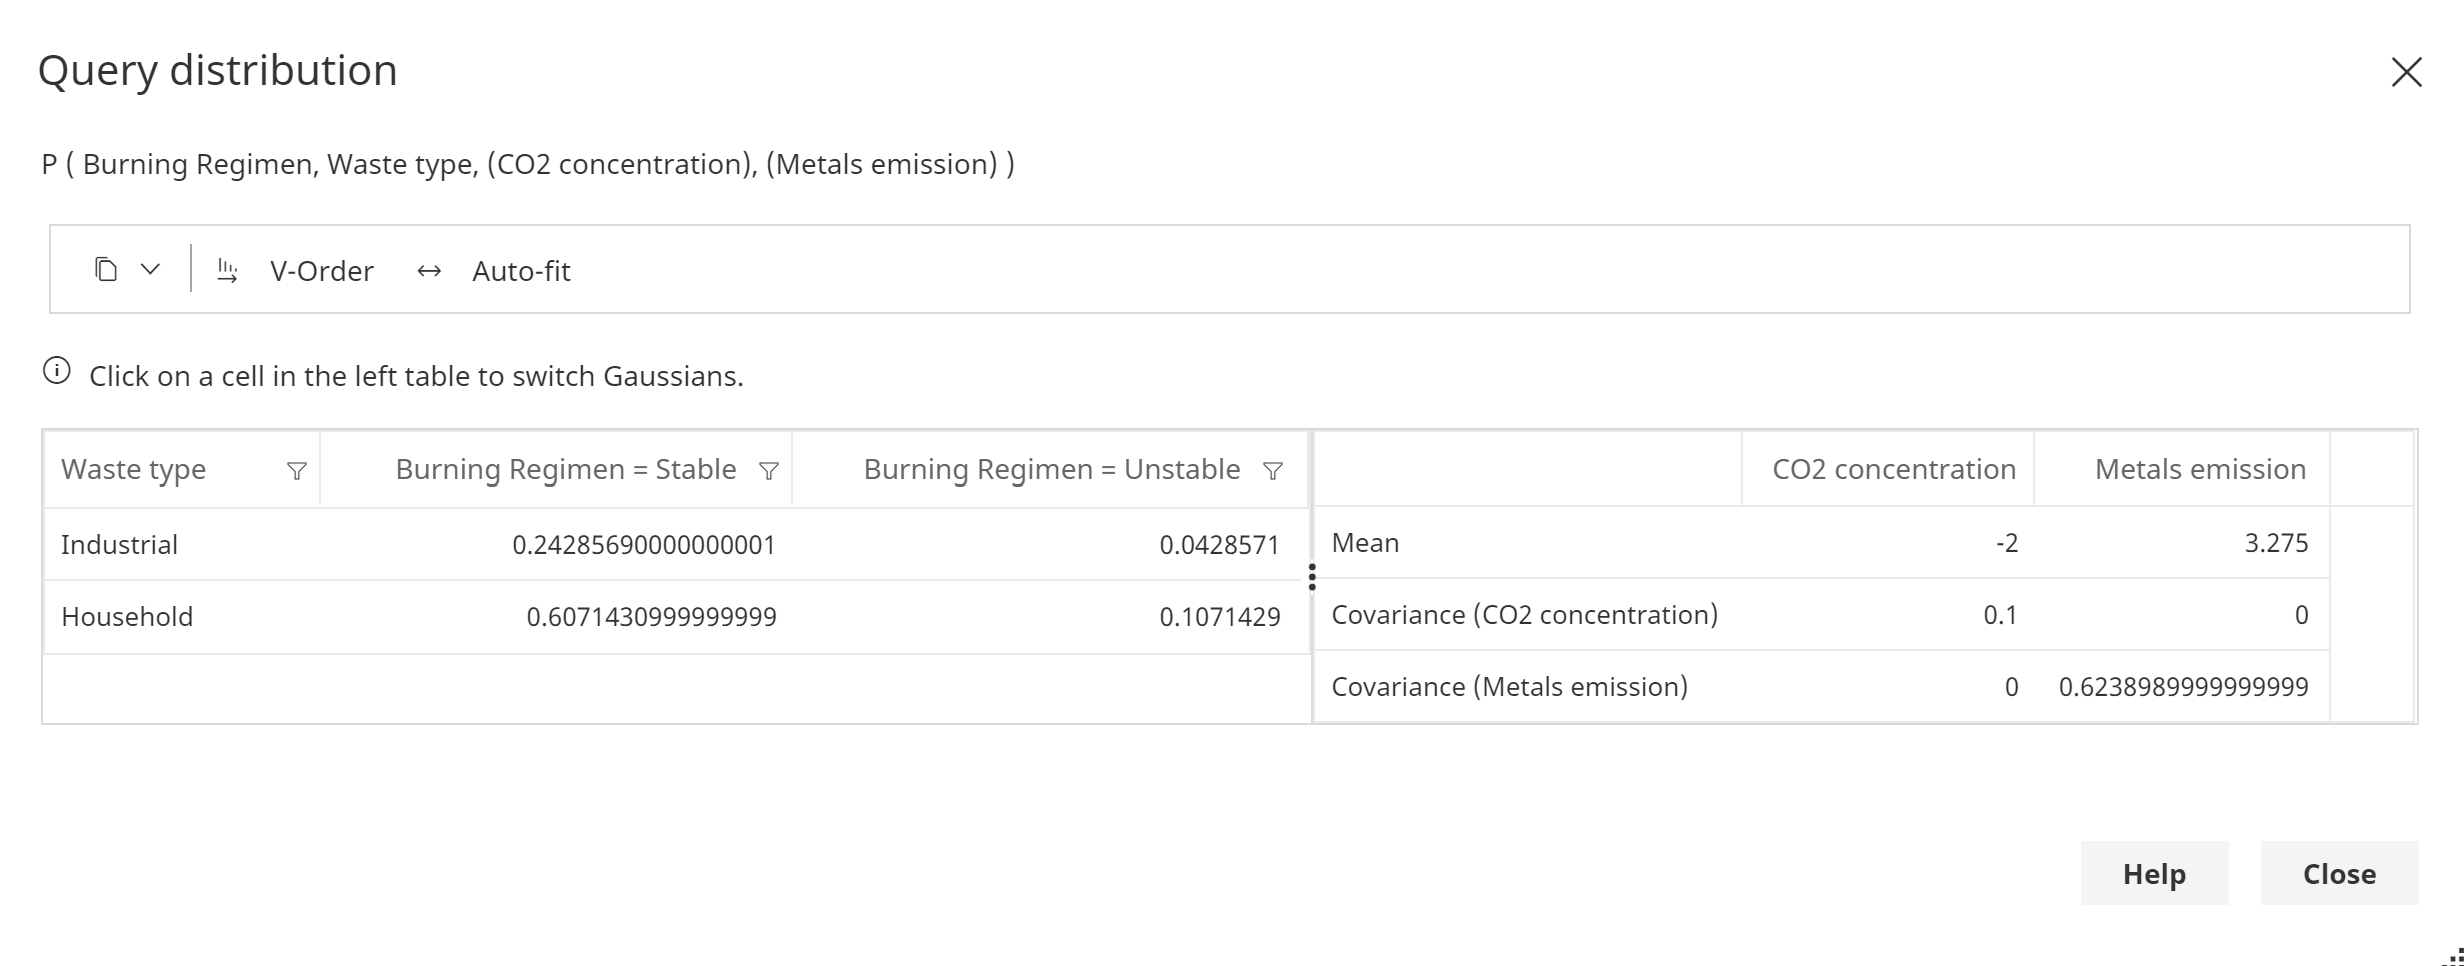Click the Auto-fit toolbar label
The width and height of the screenshot is (2464, 966).
[521, 271]
